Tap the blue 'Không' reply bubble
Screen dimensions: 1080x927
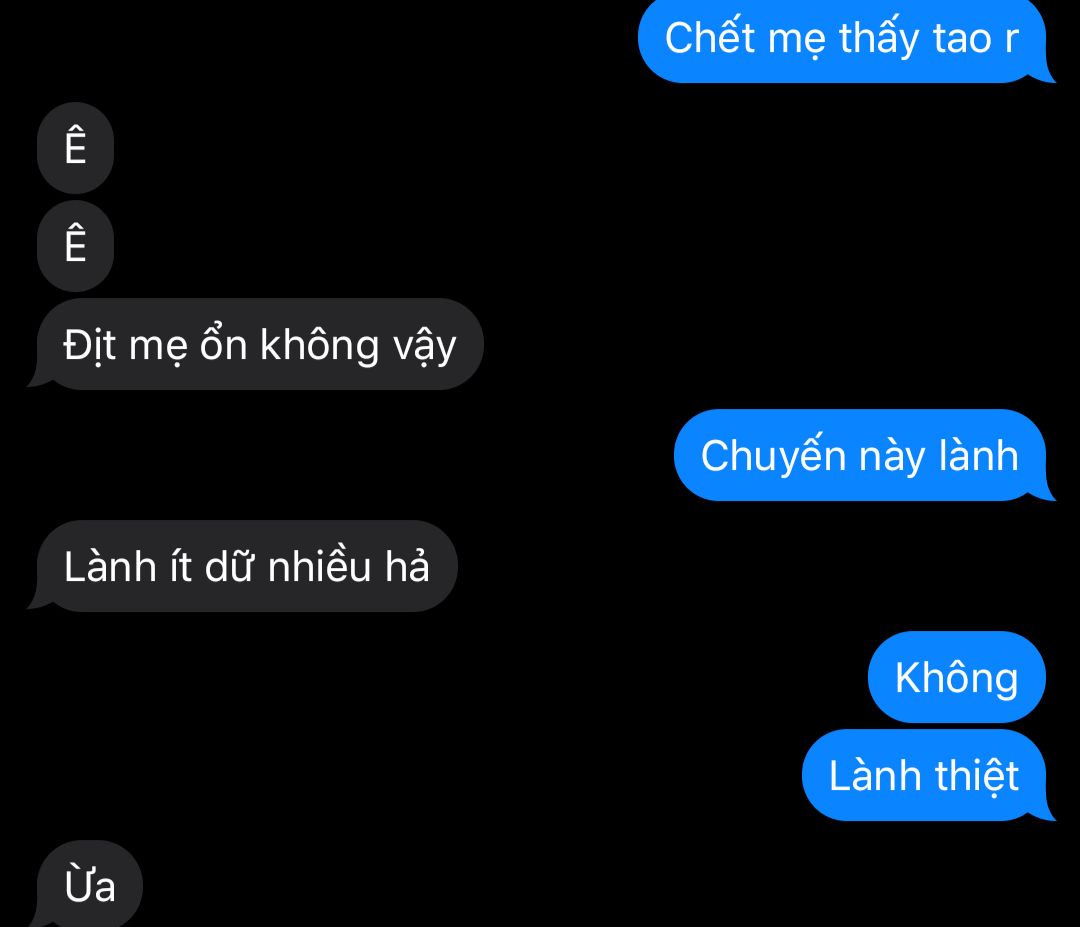[957, 677]
